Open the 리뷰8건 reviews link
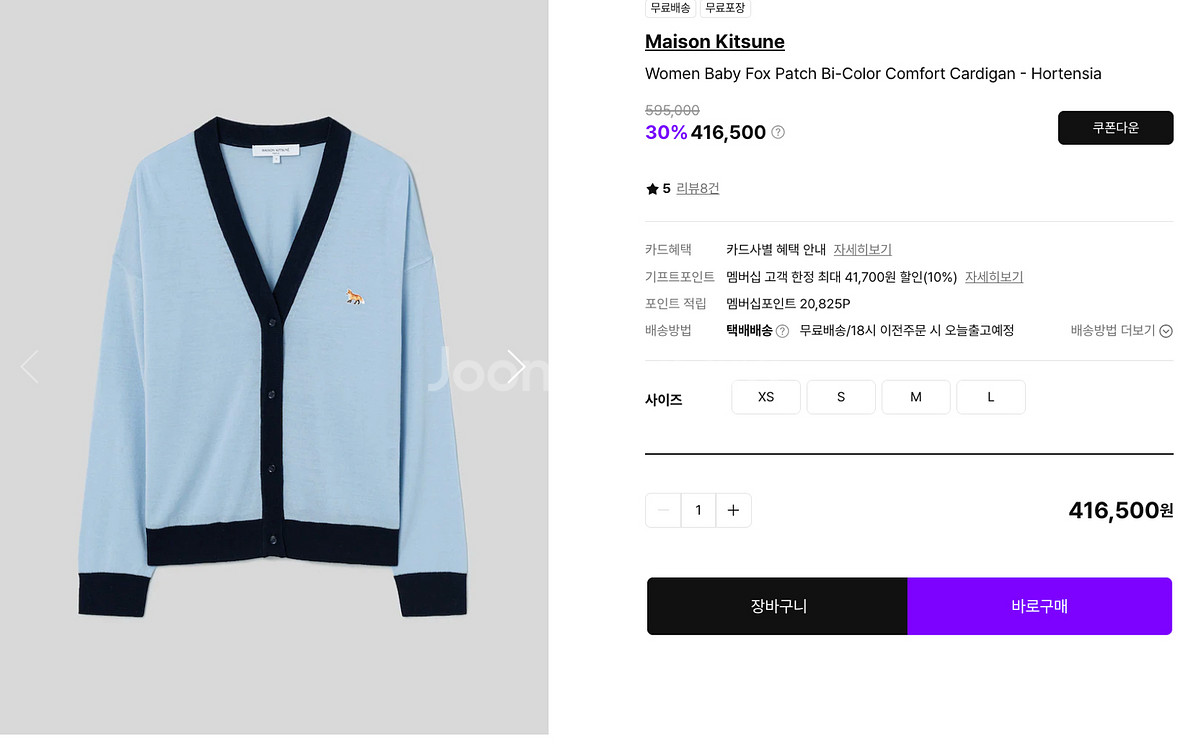Viewport: 1203px width, 750px height. point(697,189)
